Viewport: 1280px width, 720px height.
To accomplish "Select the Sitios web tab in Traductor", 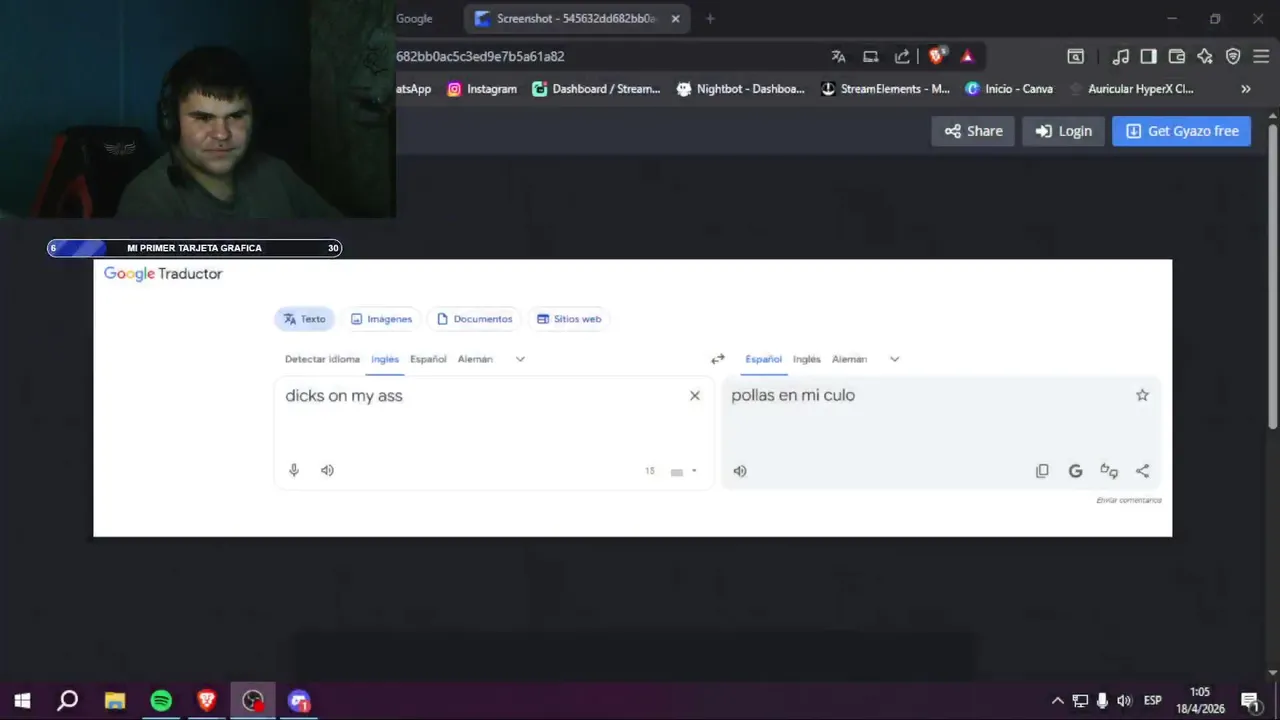I will (x=569, y=319).
